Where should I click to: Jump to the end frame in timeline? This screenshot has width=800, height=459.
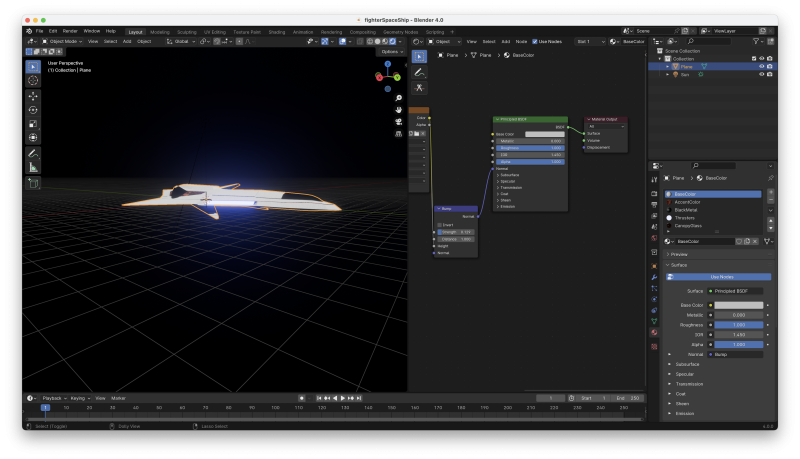point(359,398)
